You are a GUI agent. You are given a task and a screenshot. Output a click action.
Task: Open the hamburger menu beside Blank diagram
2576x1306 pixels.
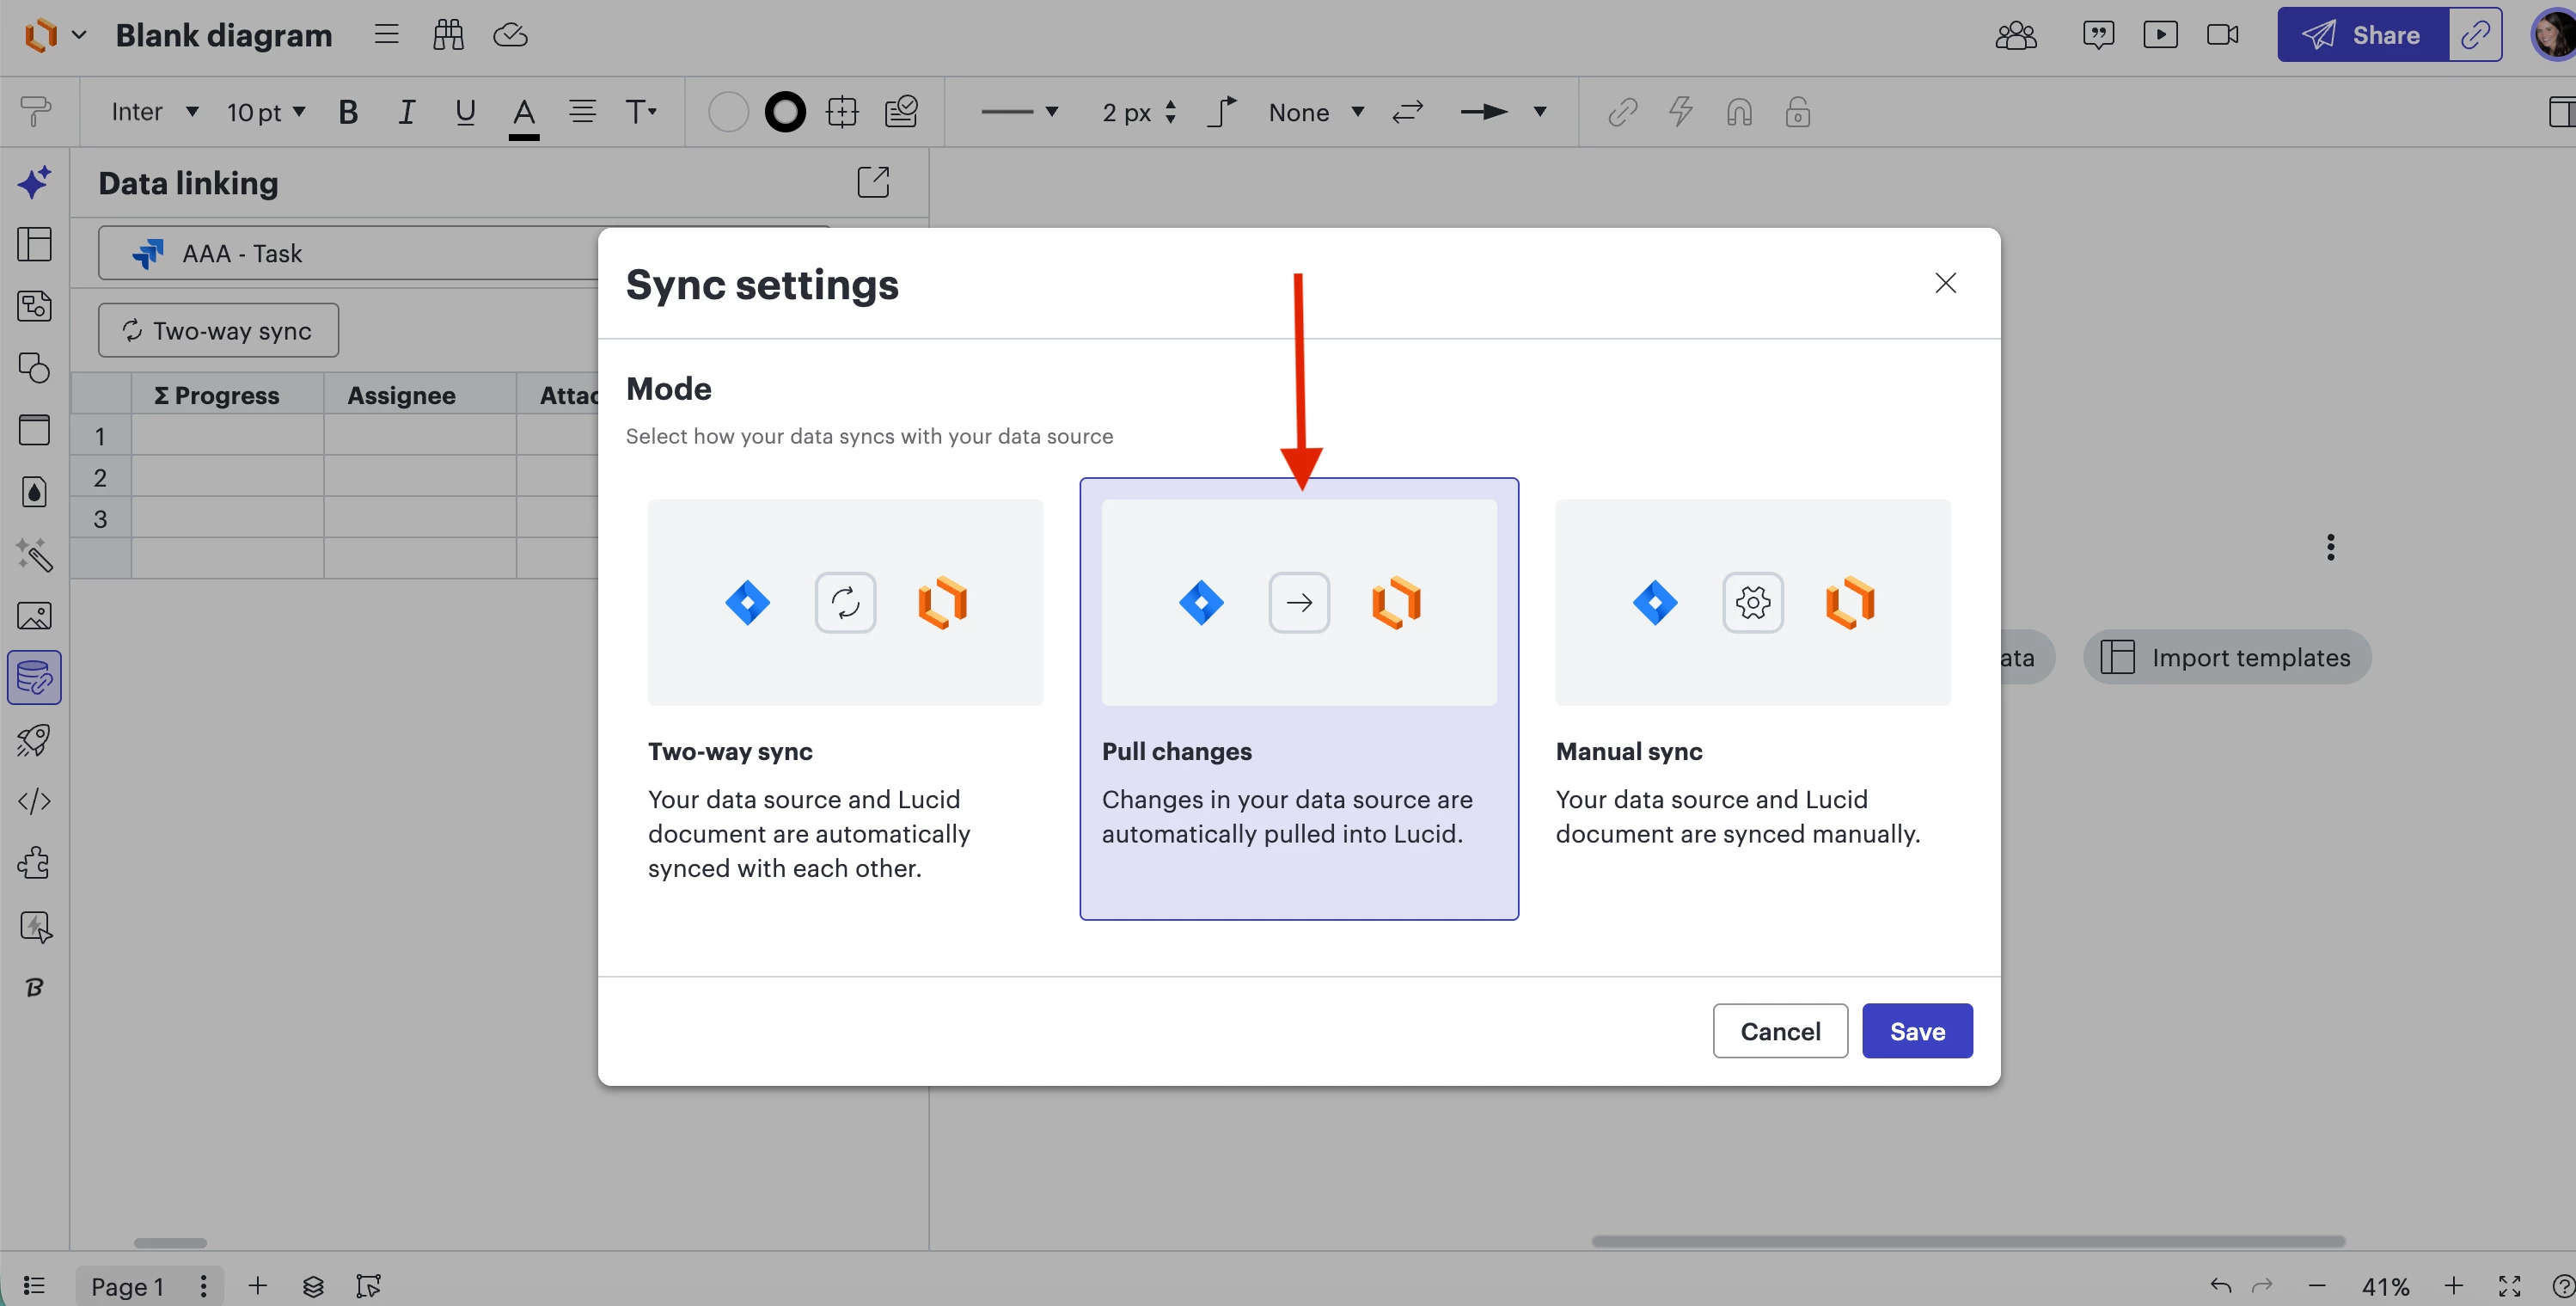click(386, 36)
